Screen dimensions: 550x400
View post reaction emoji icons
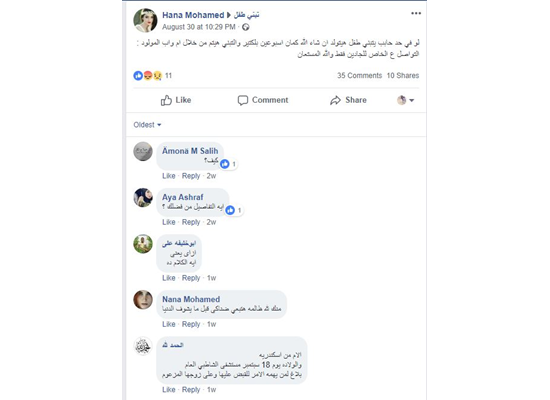tap(148, 75)
